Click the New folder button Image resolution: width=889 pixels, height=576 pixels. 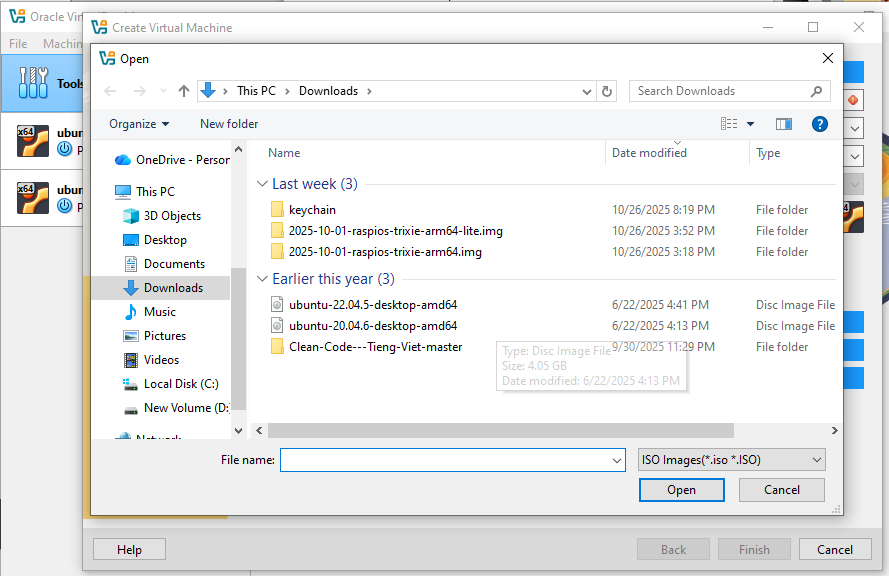click(229, 124)
